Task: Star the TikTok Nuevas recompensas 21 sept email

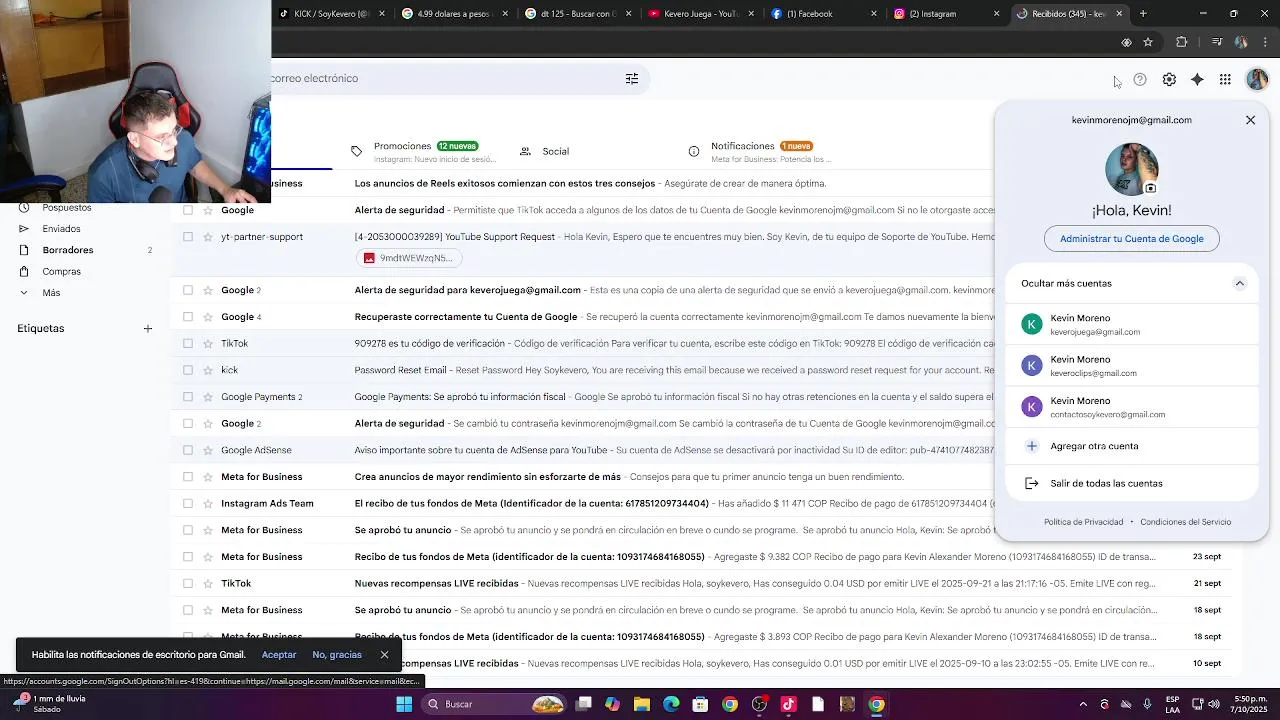Action: [x=208, y=583]
